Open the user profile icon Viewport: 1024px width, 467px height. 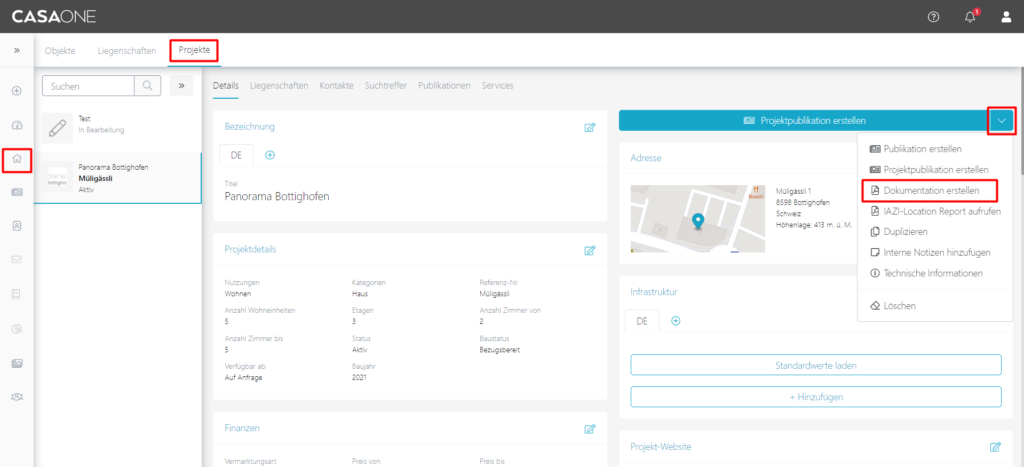(x=1006, y=17)
